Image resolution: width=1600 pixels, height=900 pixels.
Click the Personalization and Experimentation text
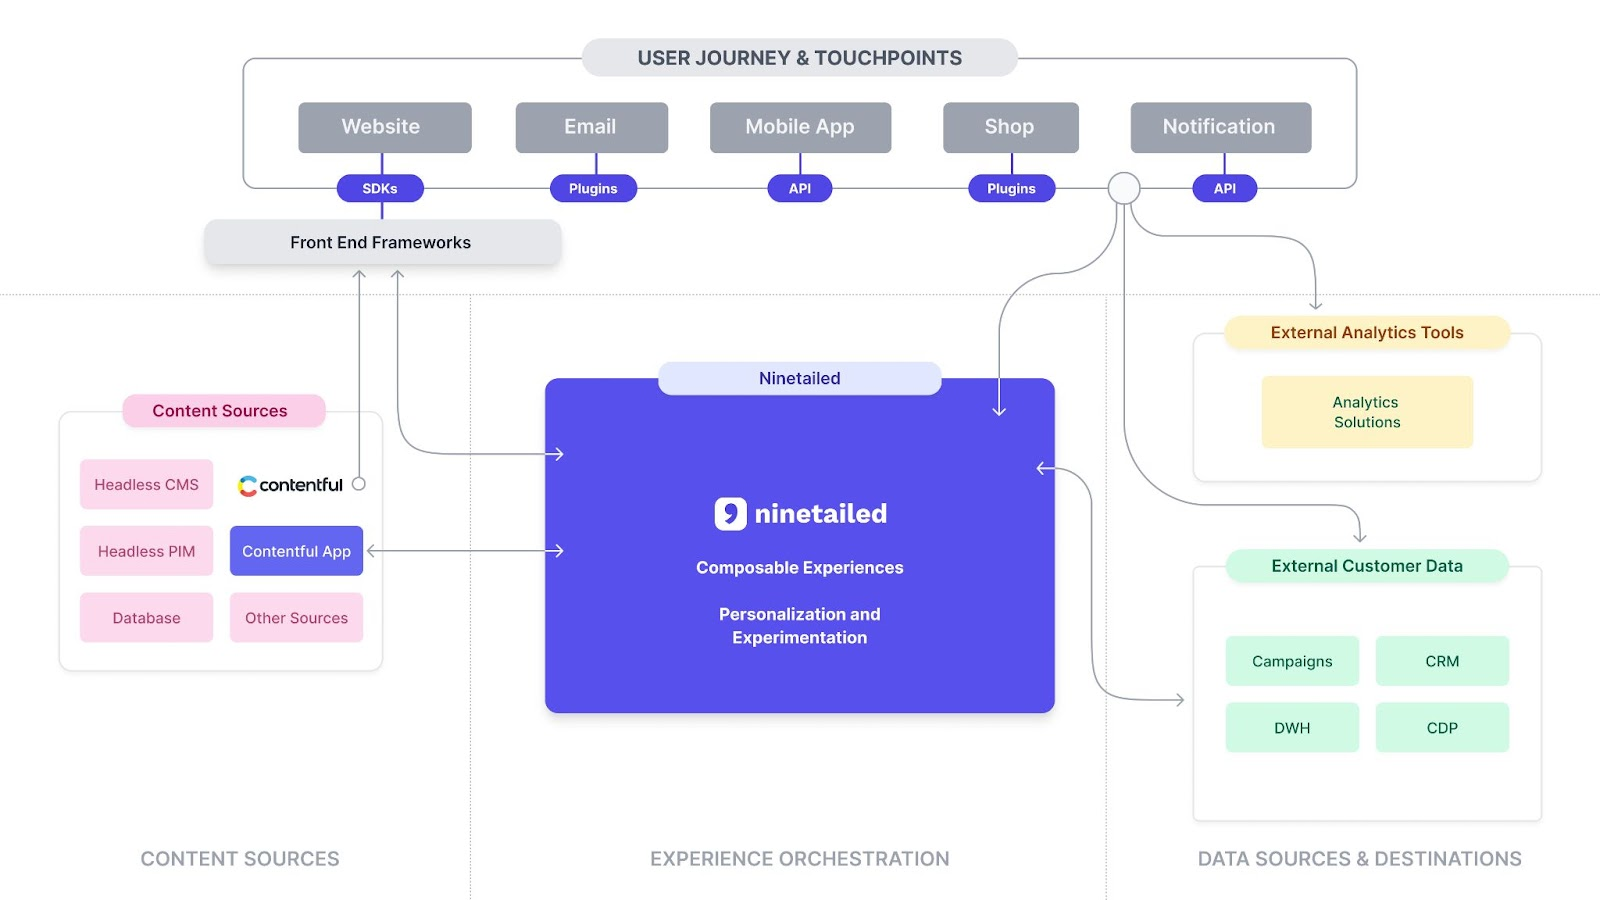800,626
